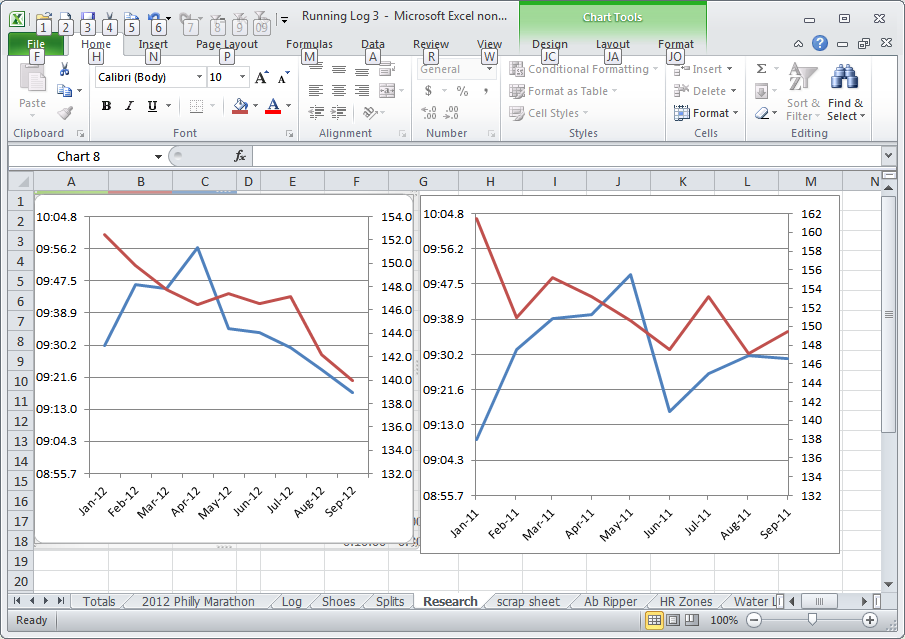Expand the font size dropdown
Image resolution: width=905 pixels, height=639 pixels.
242,78
